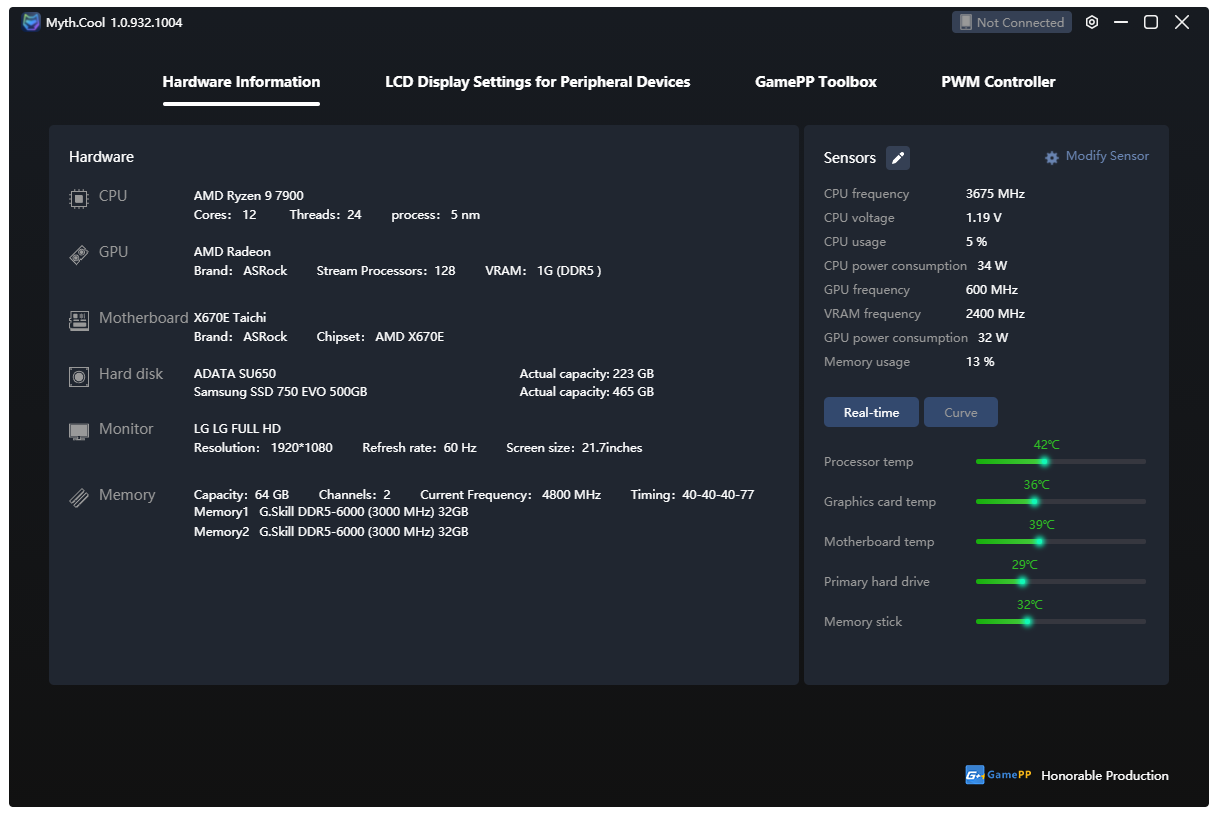Click the 600 MHz GPU frequency value

pos(992,290)
